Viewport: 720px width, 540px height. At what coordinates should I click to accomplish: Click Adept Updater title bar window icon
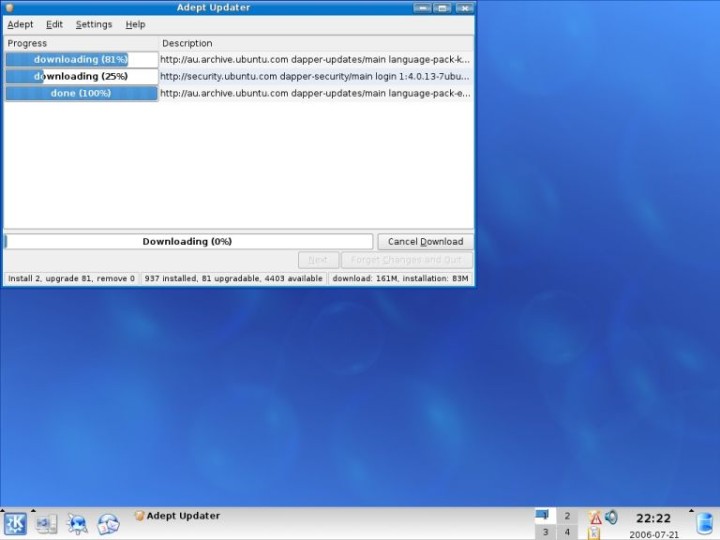(x=10, y=7)
